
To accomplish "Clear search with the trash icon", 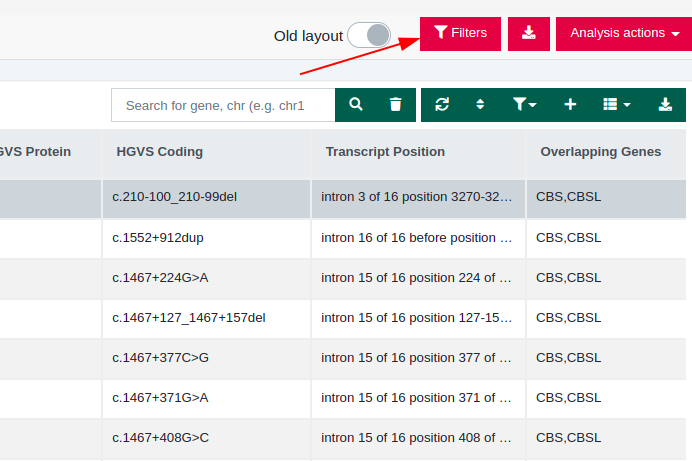I will click(x=395, y=105).
